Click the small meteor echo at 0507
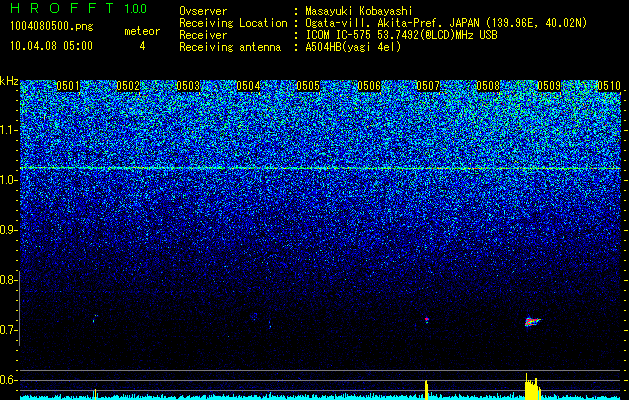629x400 pixels. pyautogui.click(x=427, y=320)
